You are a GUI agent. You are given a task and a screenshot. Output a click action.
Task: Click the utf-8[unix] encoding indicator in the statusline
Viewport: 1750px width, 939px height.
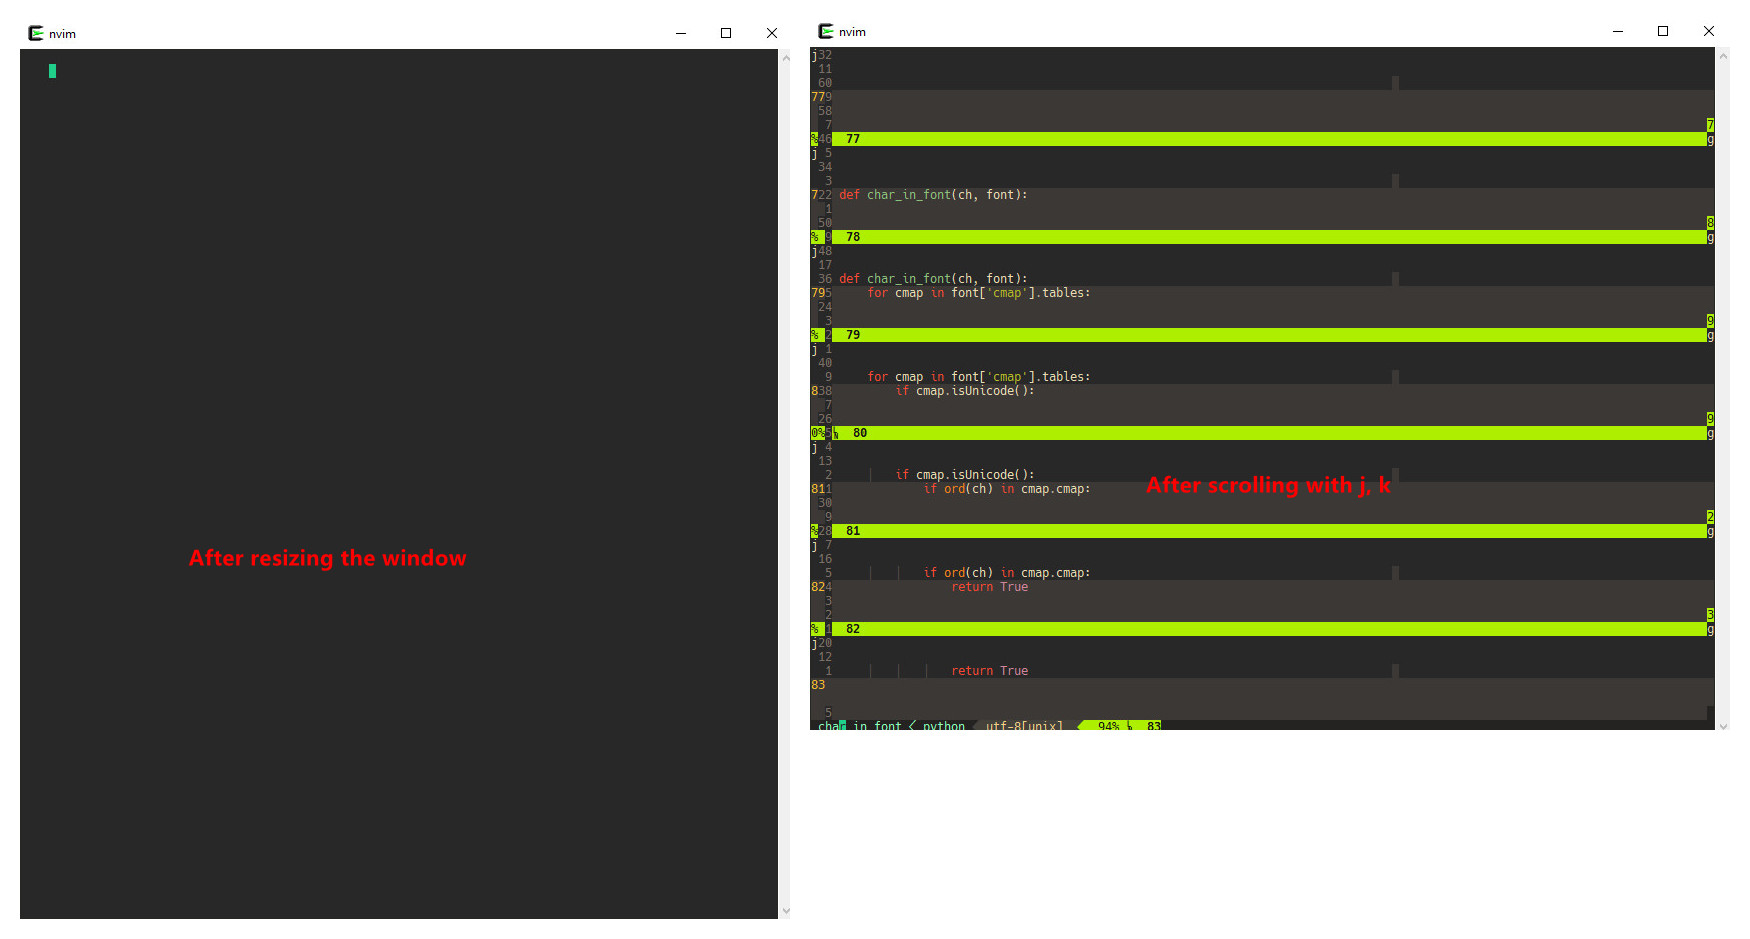1023,725
